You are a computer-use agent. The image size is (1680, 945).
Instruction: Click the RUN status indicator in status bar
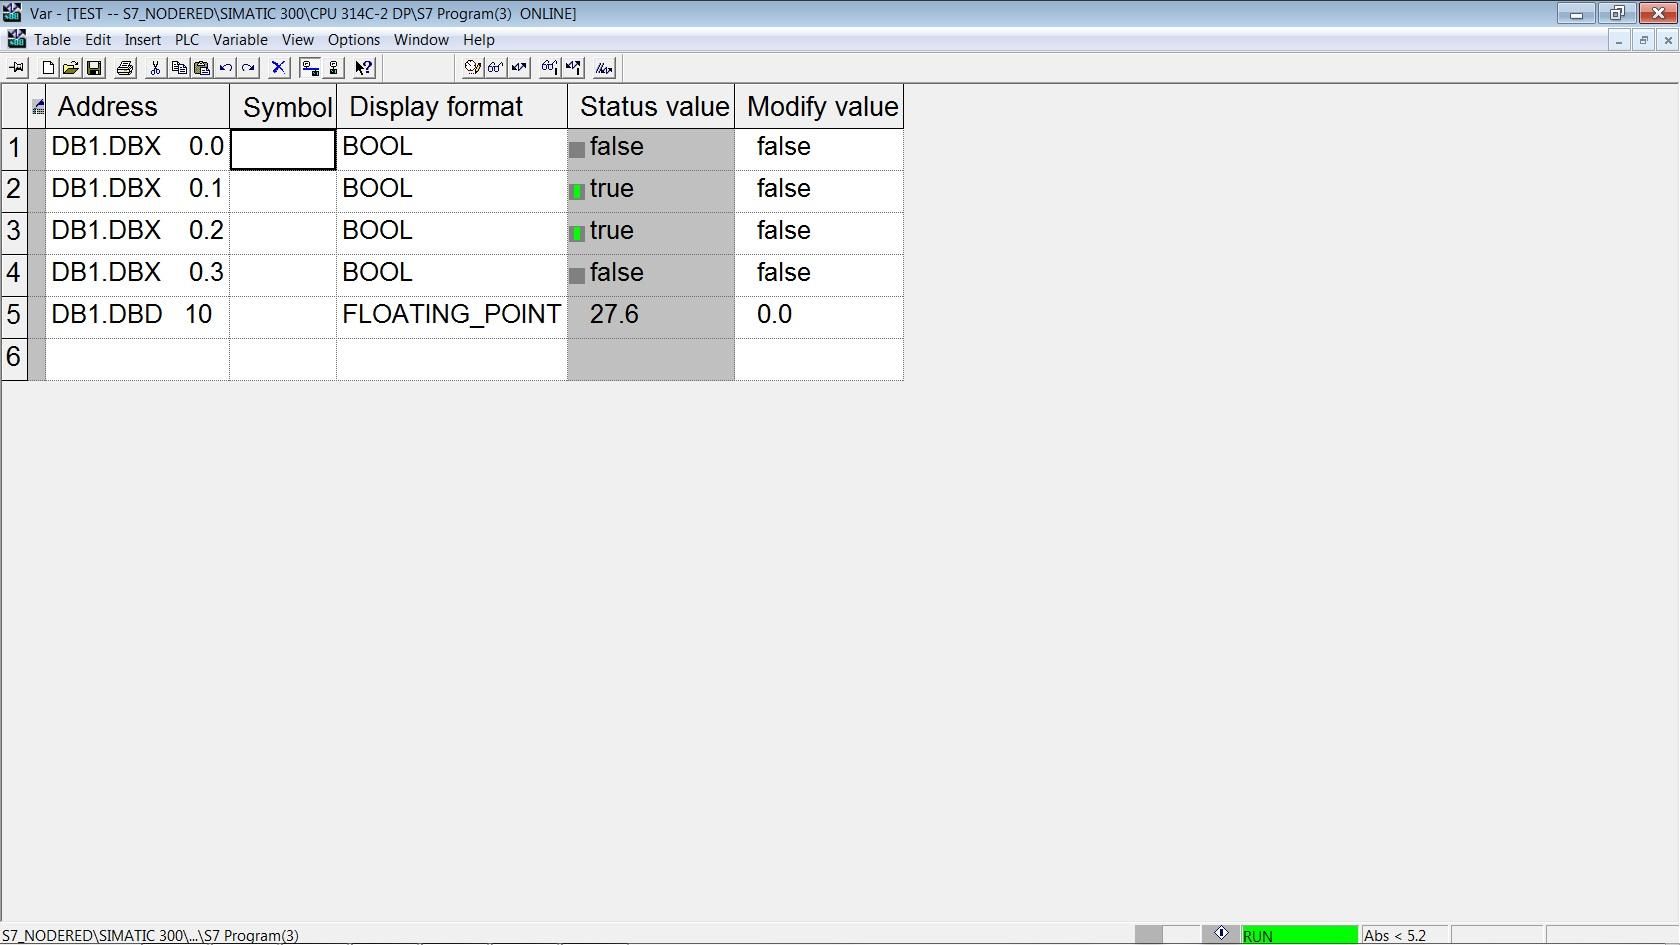1298,935
